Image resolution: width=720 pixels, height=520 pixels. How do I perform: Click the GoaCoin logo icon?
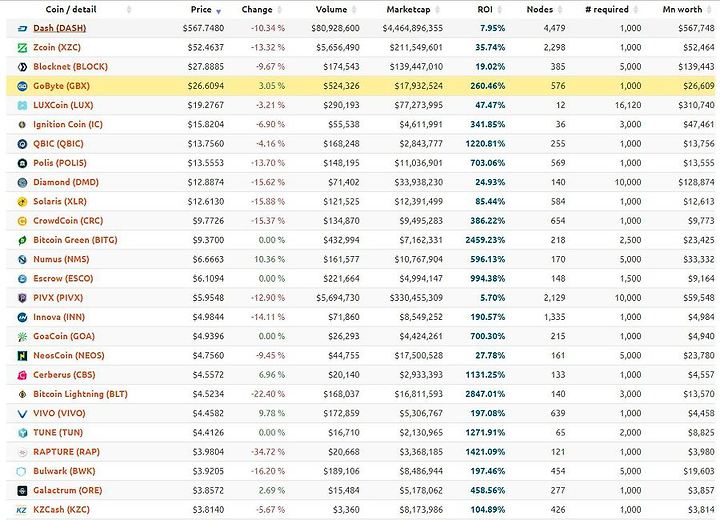pyautogui.click(x=22, y=337)
